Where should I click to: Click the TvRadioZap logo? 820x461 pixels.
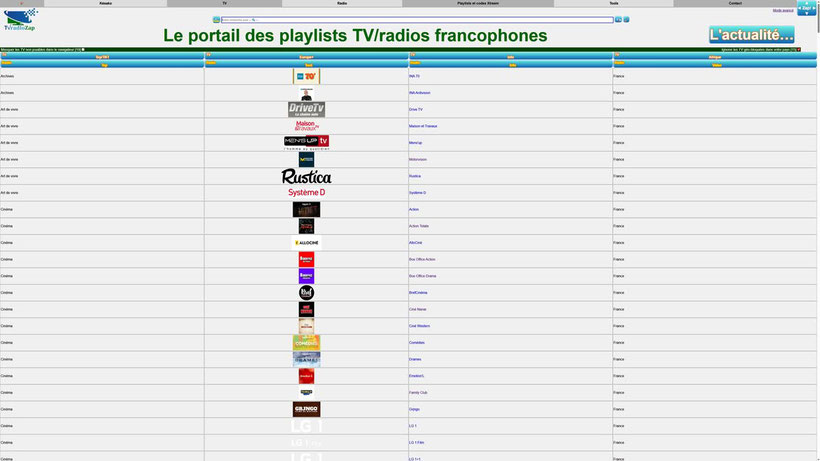click(x=20, y=19)
